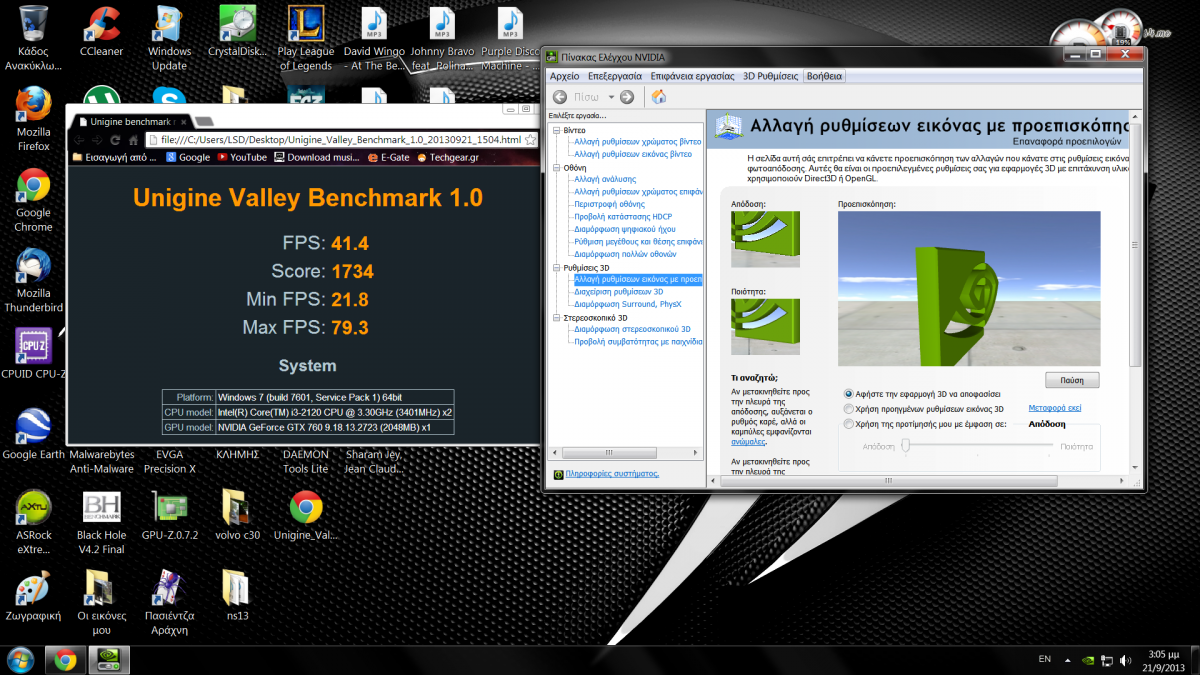
Task: Open the Windows Start menu orb
Action: 20,660
